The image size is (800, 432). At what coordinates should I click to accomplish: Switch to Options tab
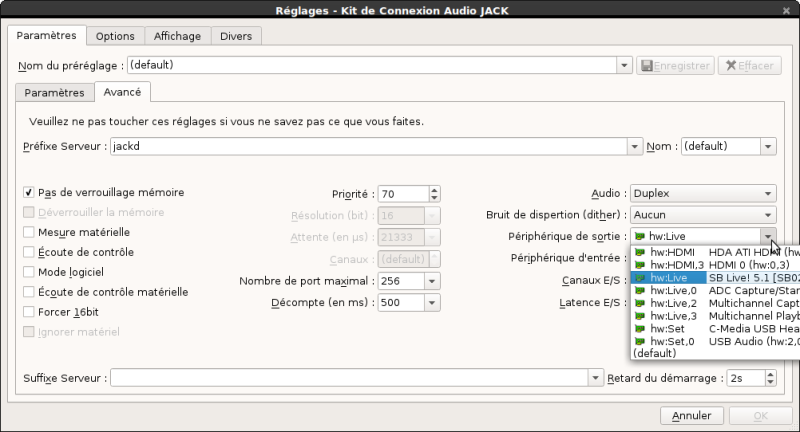click(115, 36)
